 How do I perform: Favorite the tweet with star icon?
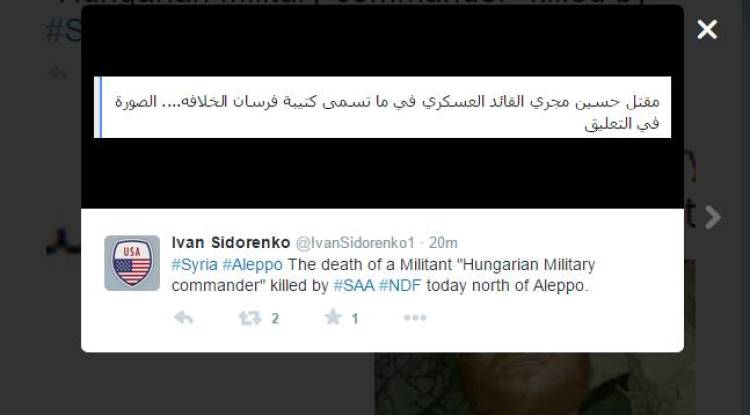pyautogui.click(x=333, y=317)
